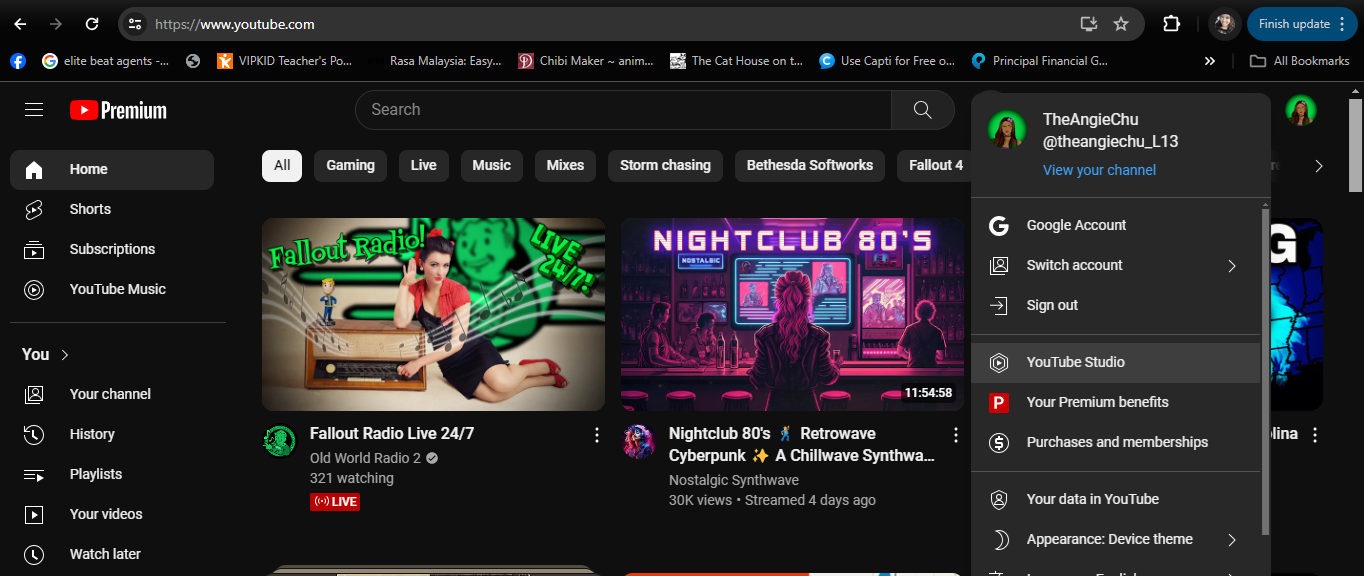Open options for Nightclub 80's video

pyautogui.click(x=956, y=435)
